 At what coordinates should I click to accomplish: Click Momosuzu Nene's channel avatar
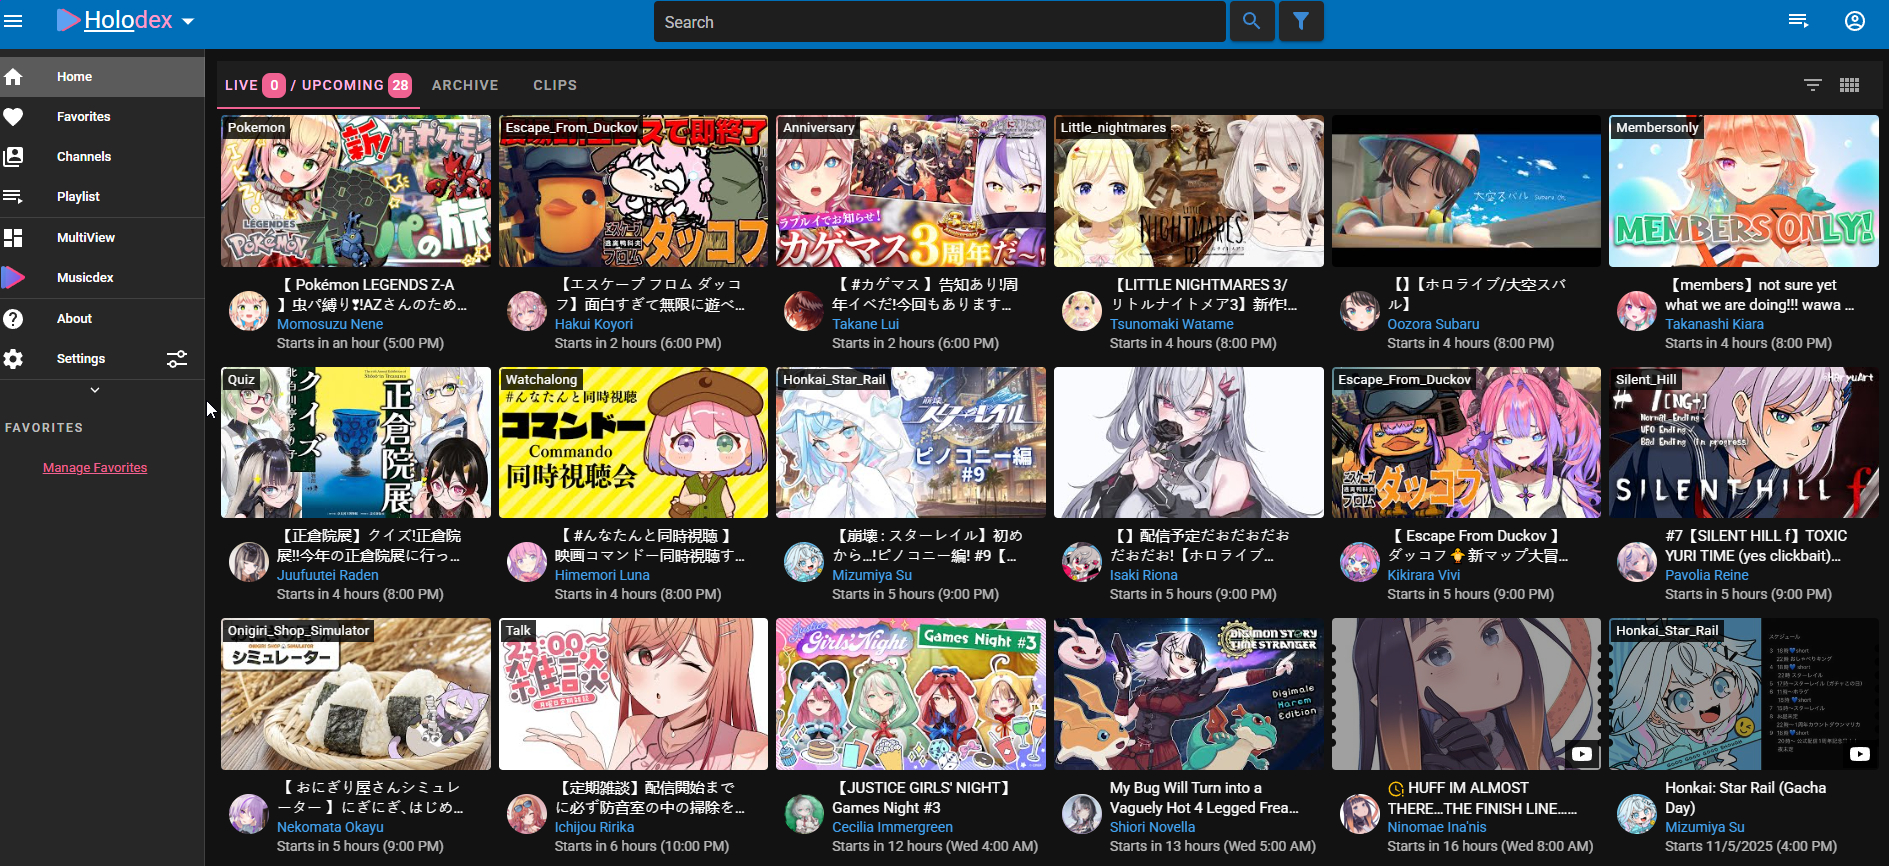[249, 311]
